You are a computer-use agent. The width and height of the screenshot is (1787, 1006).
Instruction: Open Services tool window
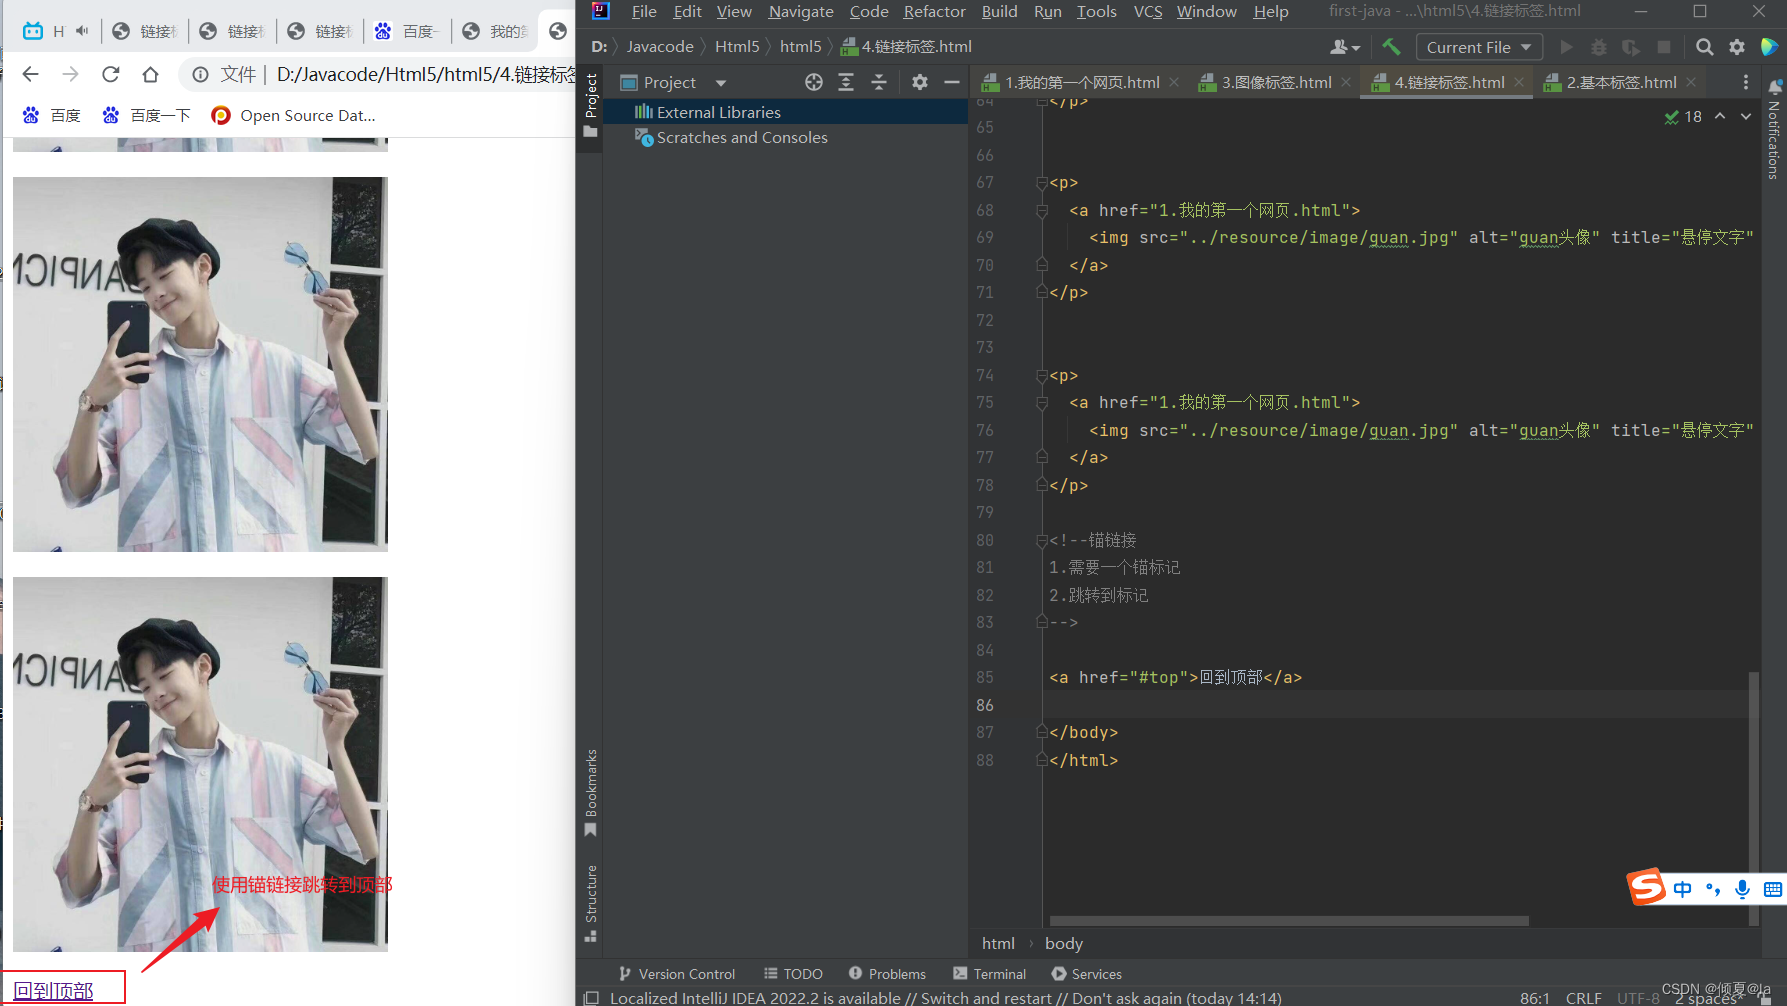[x=1086, y=974]
